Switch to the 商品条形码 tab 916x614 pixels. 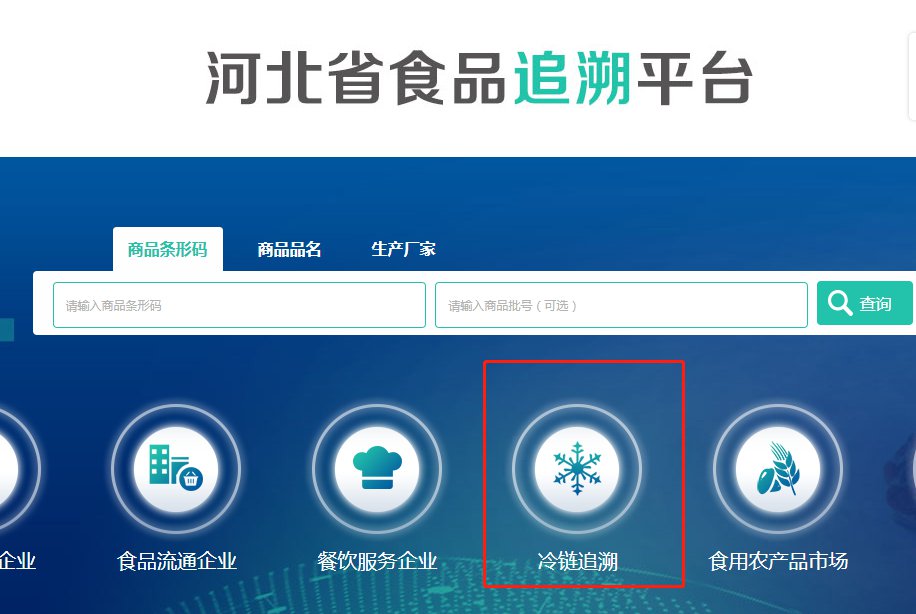click(168, 249)
